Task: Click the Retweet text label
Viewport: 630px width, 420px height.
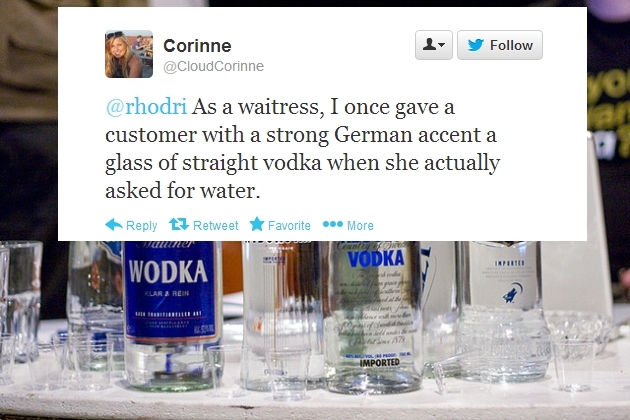Action: pyautogui.click(x=215, y=225)
